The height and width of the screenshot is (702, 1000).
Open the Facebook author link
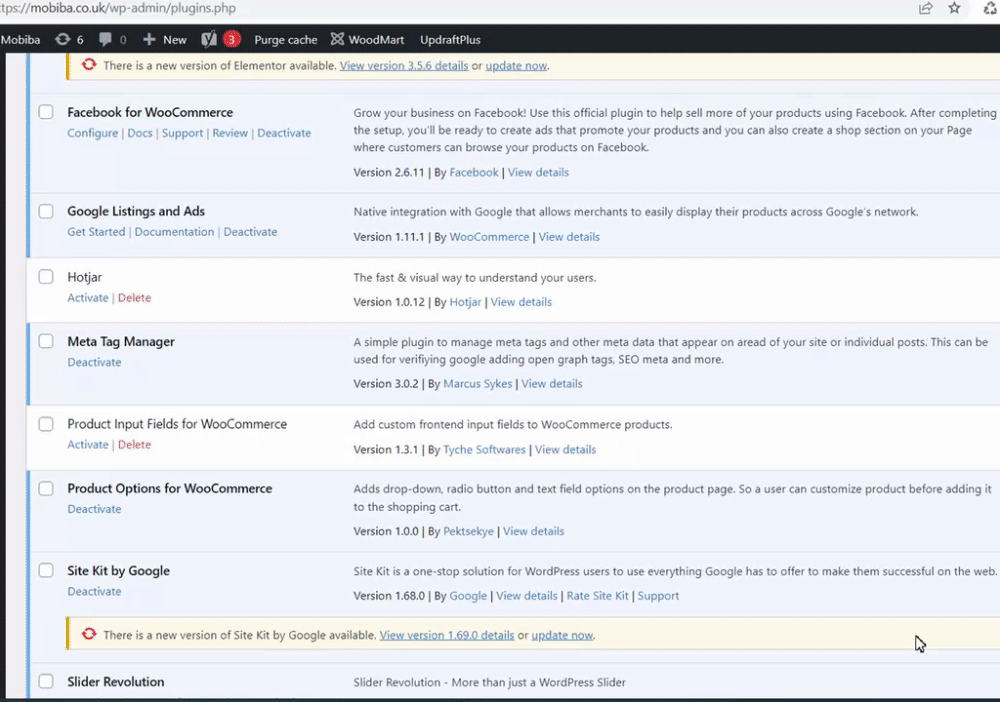pos(474,172)
